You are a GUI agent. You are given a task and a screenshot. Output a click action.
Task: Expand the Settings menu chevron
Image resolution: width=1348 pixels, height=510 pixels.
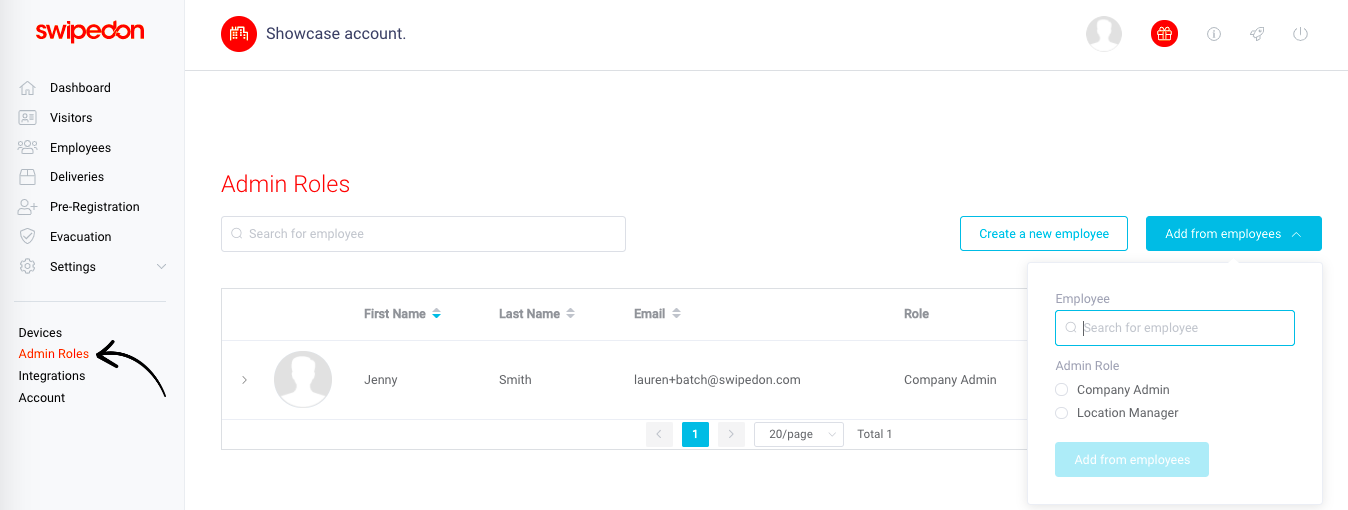click(x=162, y=267)
